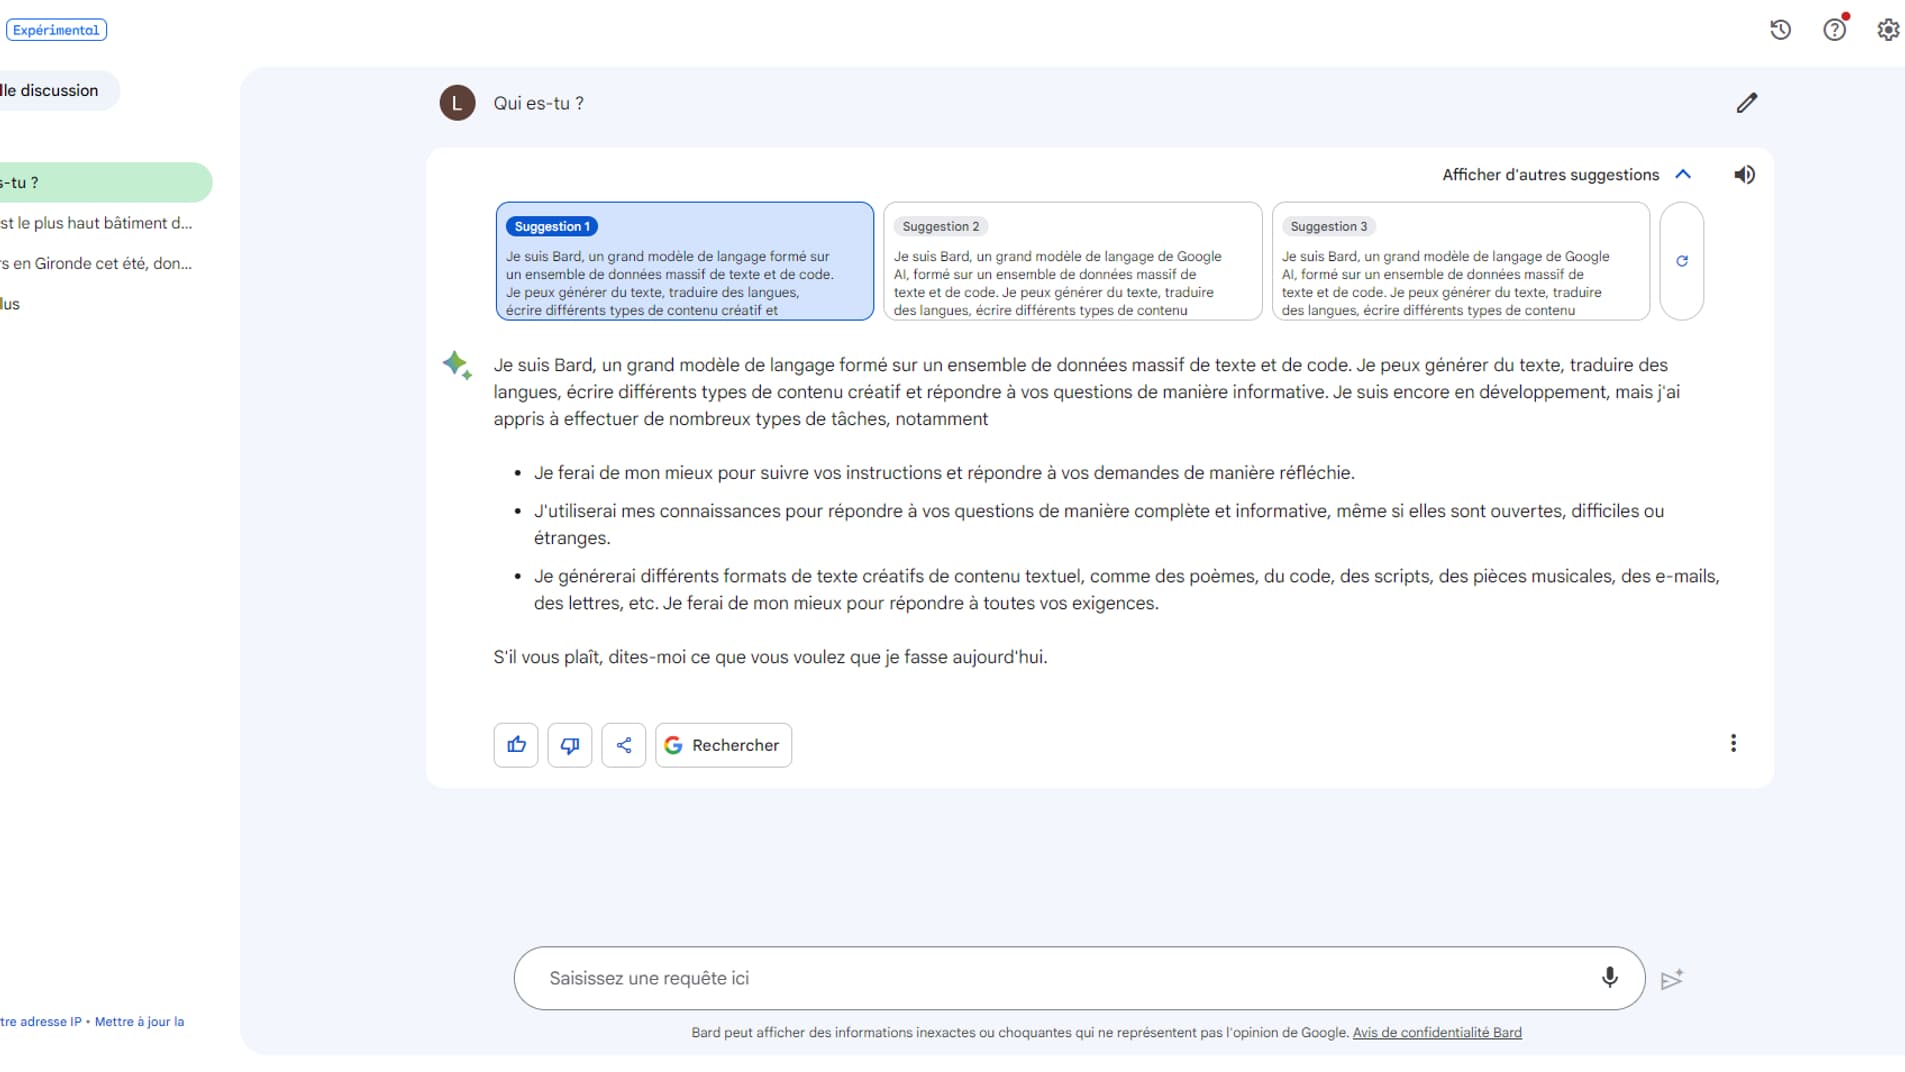Dislike the response with thumbs down
Screen dimensions: 1905x1072
coord(570,745)
